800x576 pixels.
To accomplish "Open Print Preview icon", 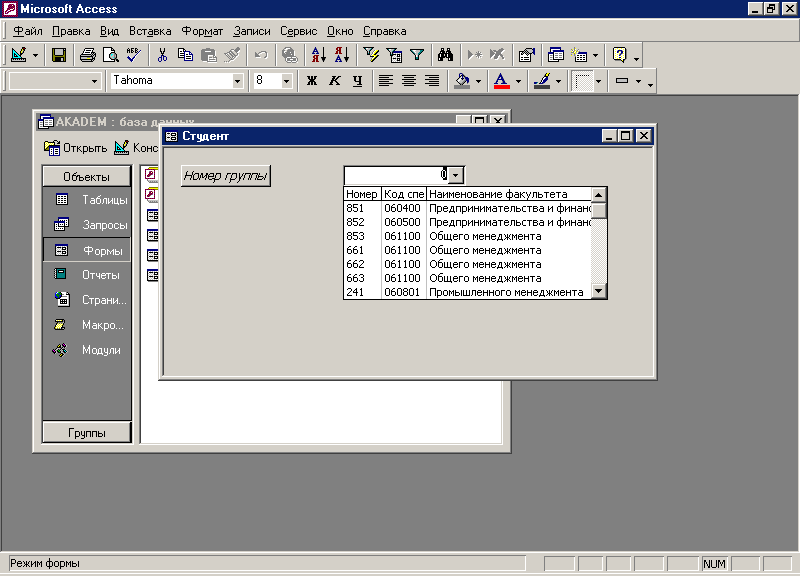I will [x=111, y=55].
